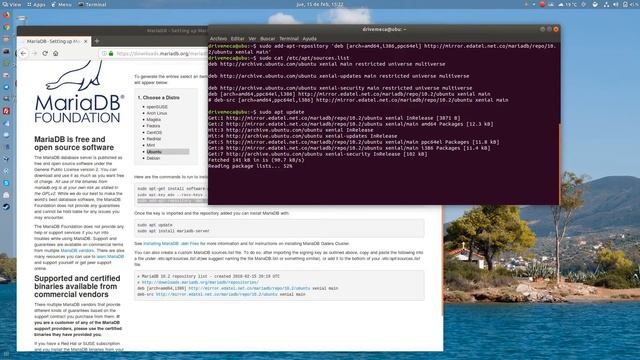Screen dimensions: 640x360
Task: Close the MariaDB browser tab
Action: pos(86,41)
